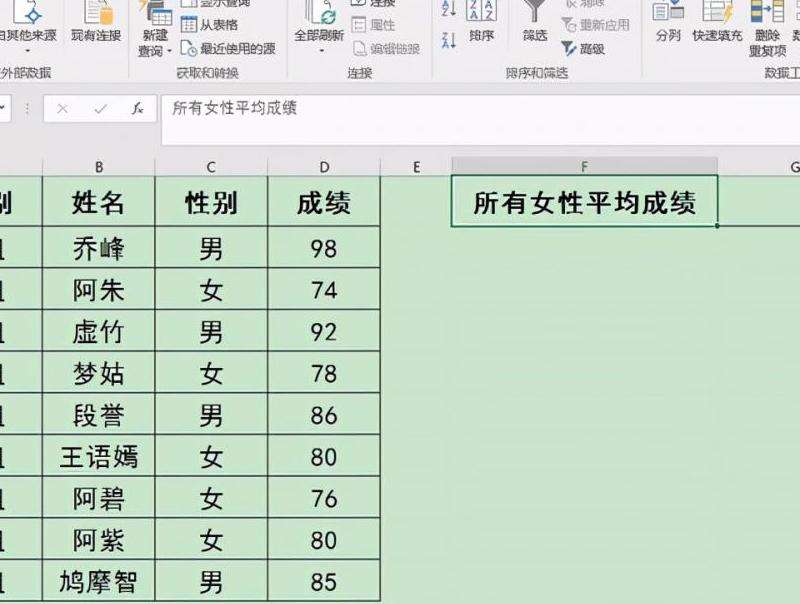800x604 pixels.
Task: Select 阿碧's score cell 76
Action: (x=324, y=498)
